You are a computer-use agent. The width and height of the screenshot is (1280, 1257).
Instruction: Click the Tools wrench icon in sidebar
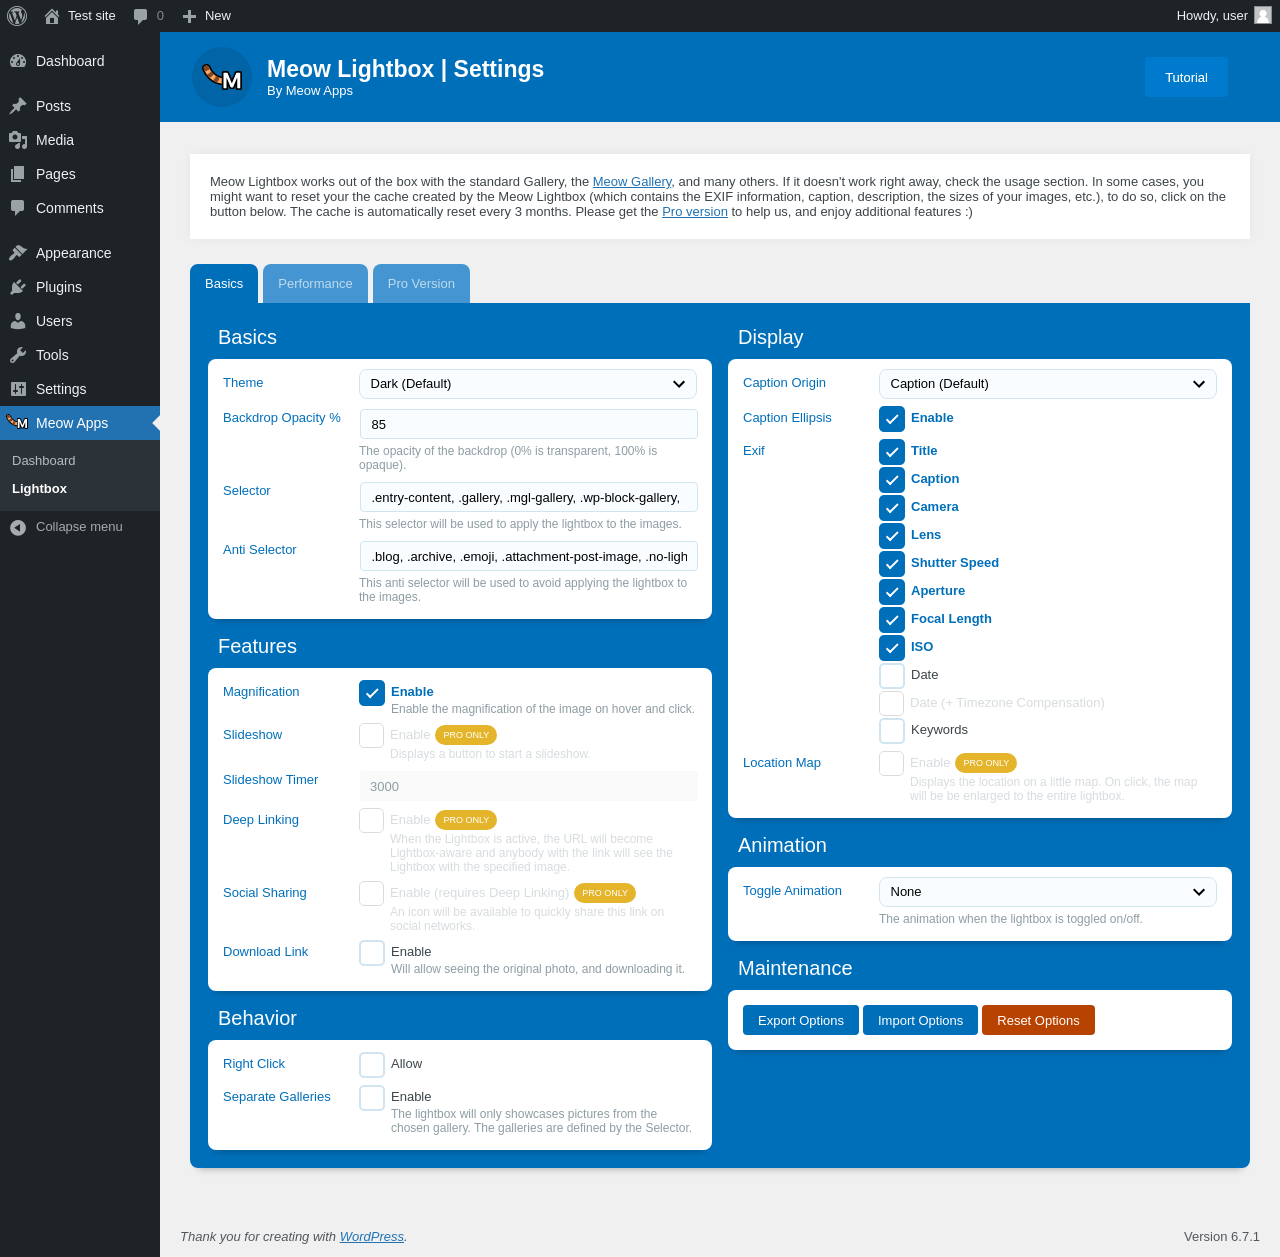pos(18,355)
